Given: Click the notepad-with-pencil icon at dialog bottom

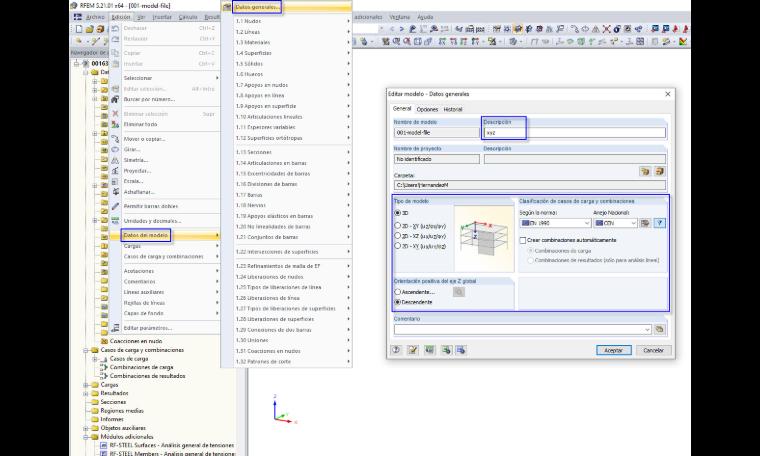Looking at the screenshot, I should (412, 350).
